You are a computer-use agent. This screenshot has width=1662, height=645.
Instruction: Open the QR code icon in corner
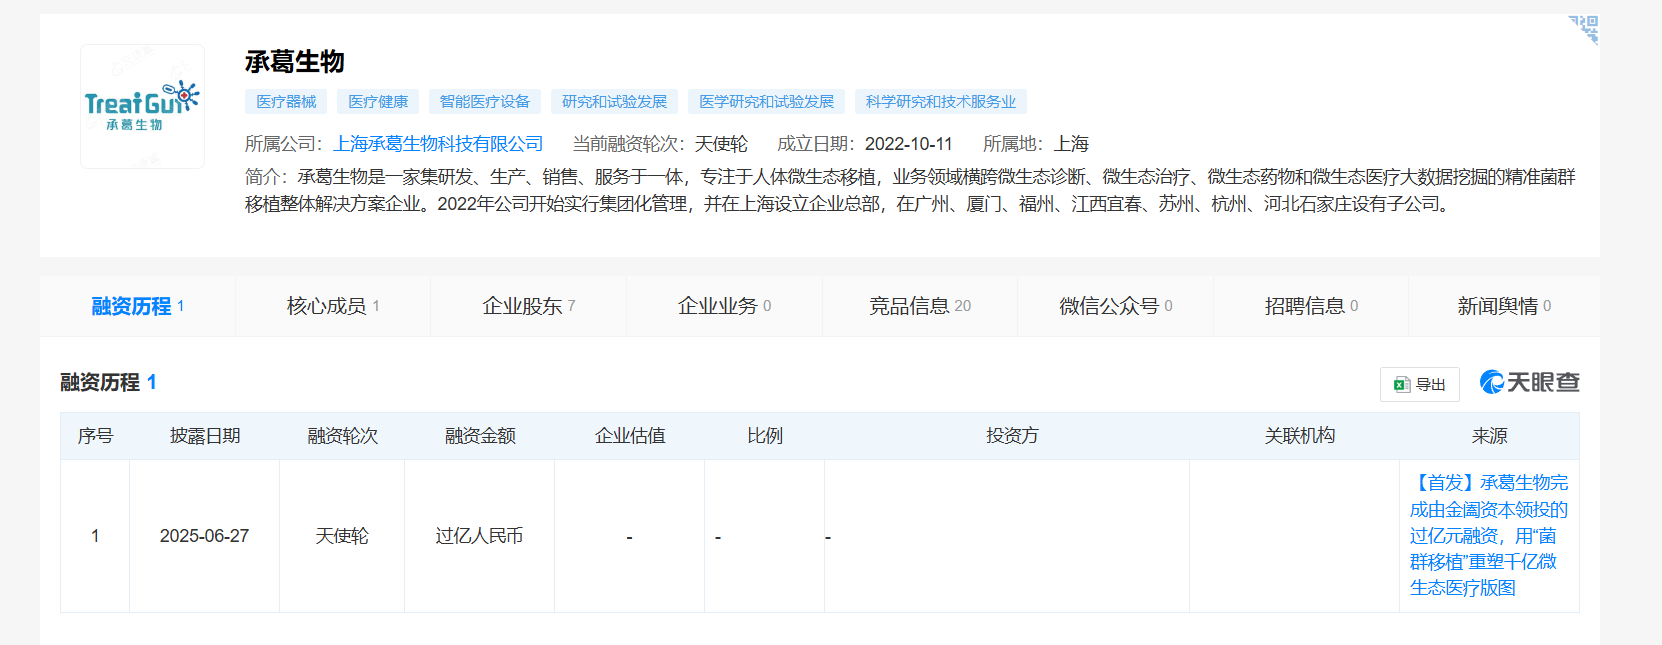pyautogui.click(x=1584, y=29)
